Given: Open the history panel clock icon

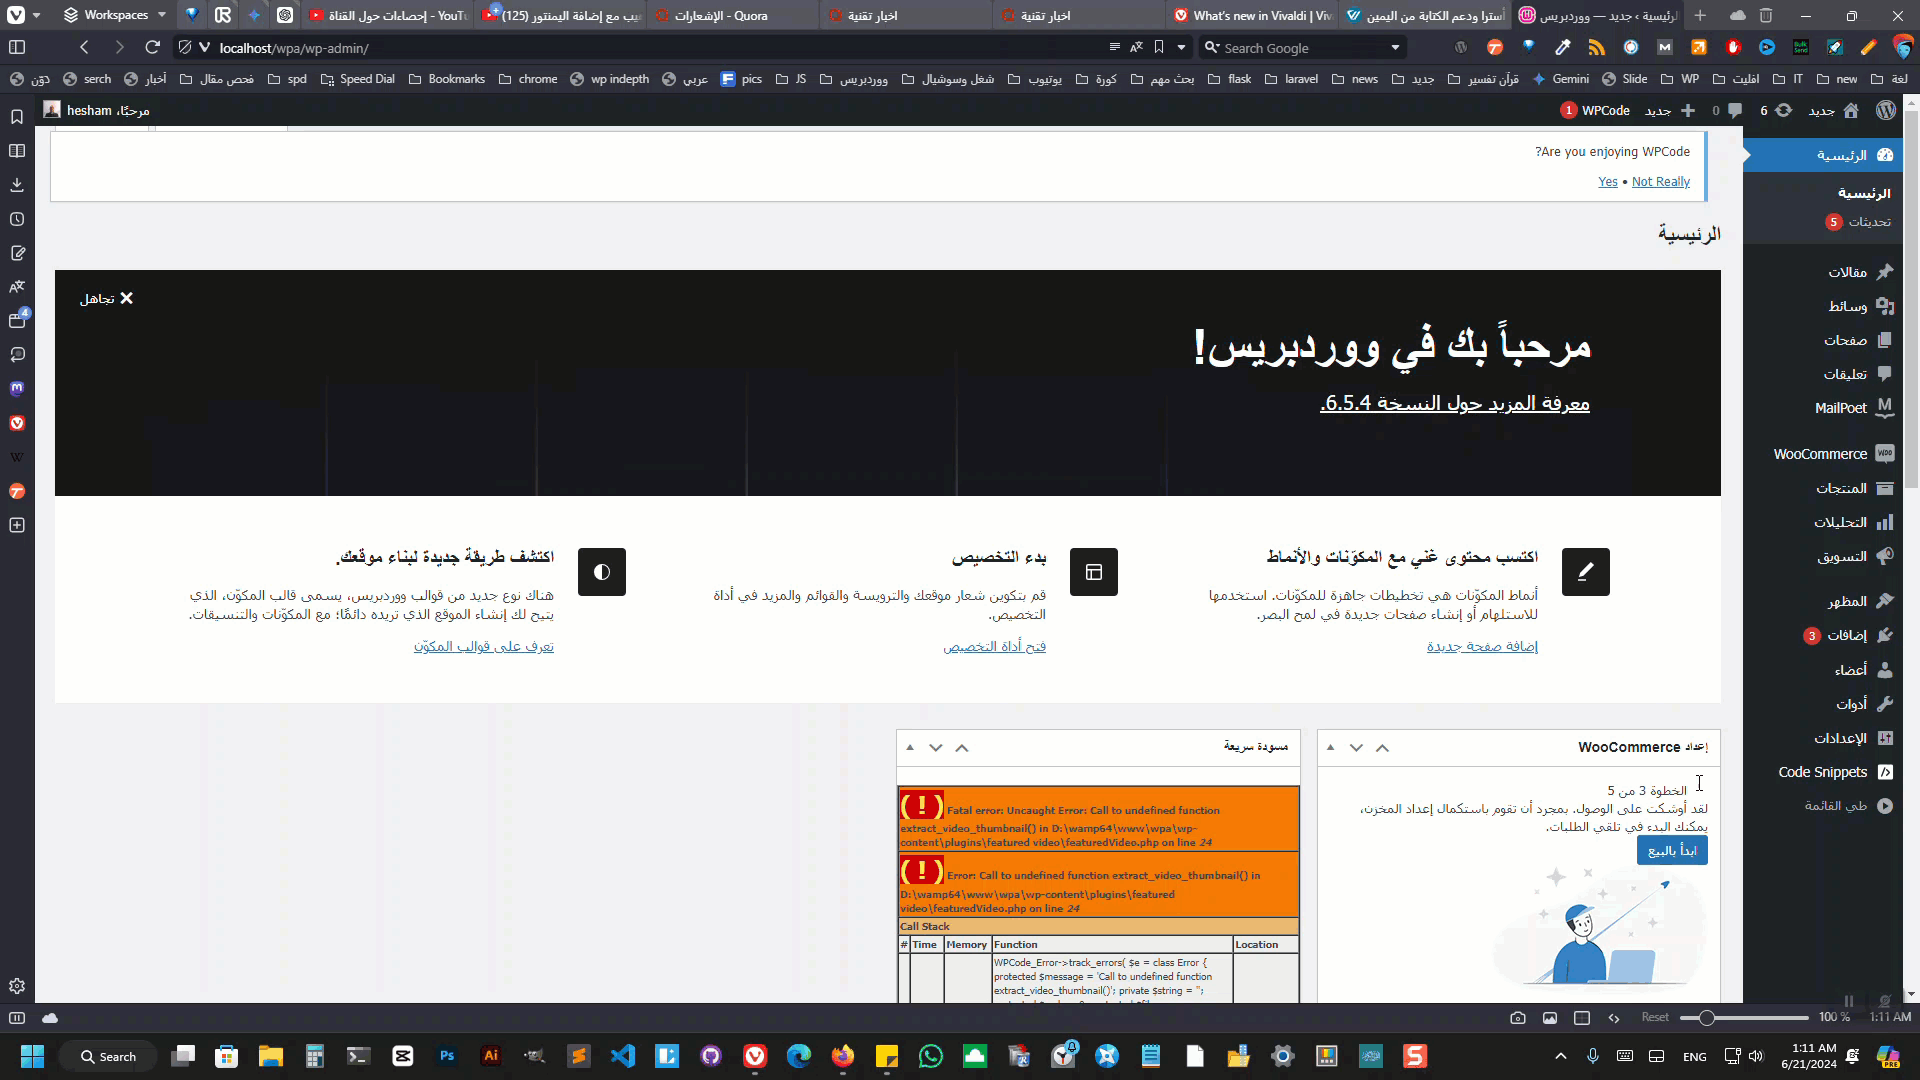Looking at the screenshot, I should pyautogui.click(x=17, y=219).
